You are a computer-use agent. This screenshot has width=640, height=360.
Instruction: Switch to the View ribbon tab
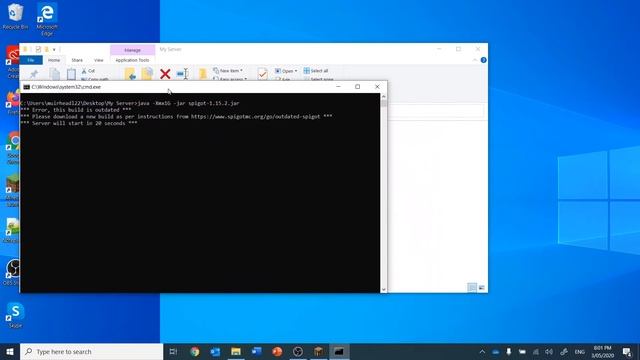click(x=99, y=60)
